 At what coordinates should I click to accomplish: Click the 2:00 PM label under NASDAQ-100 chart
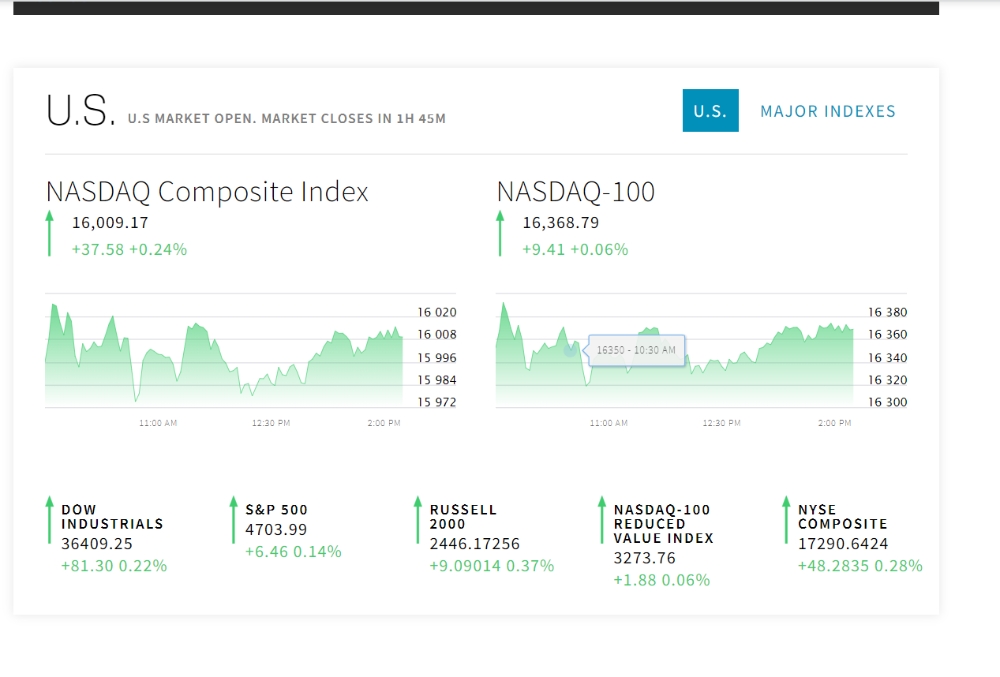(835, 423)
